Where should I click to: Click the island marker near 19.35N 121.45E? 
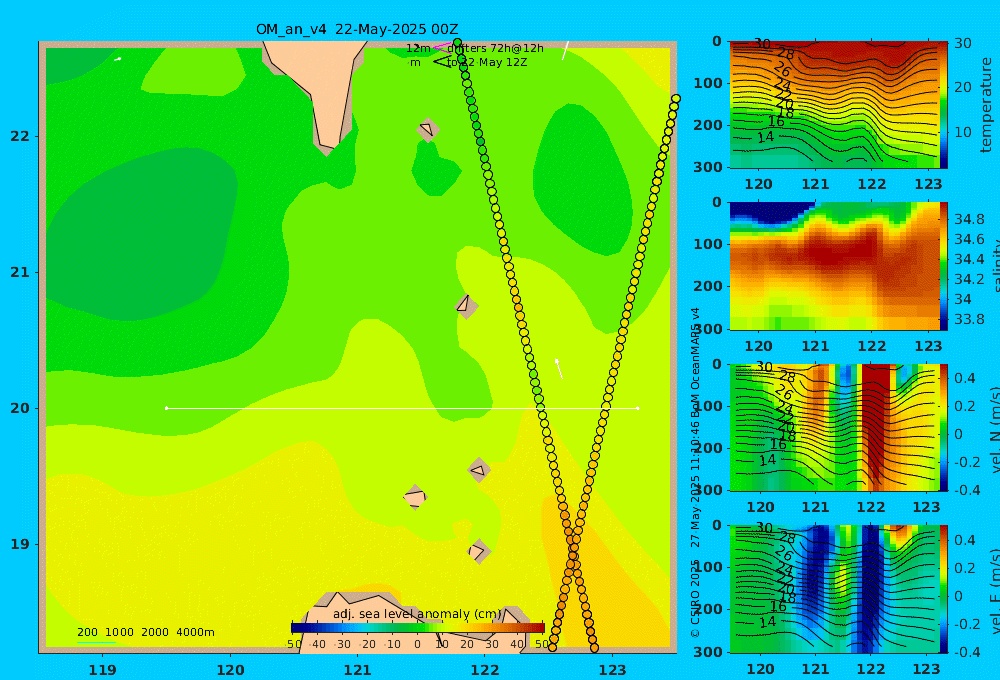click(x=415, y=497)
